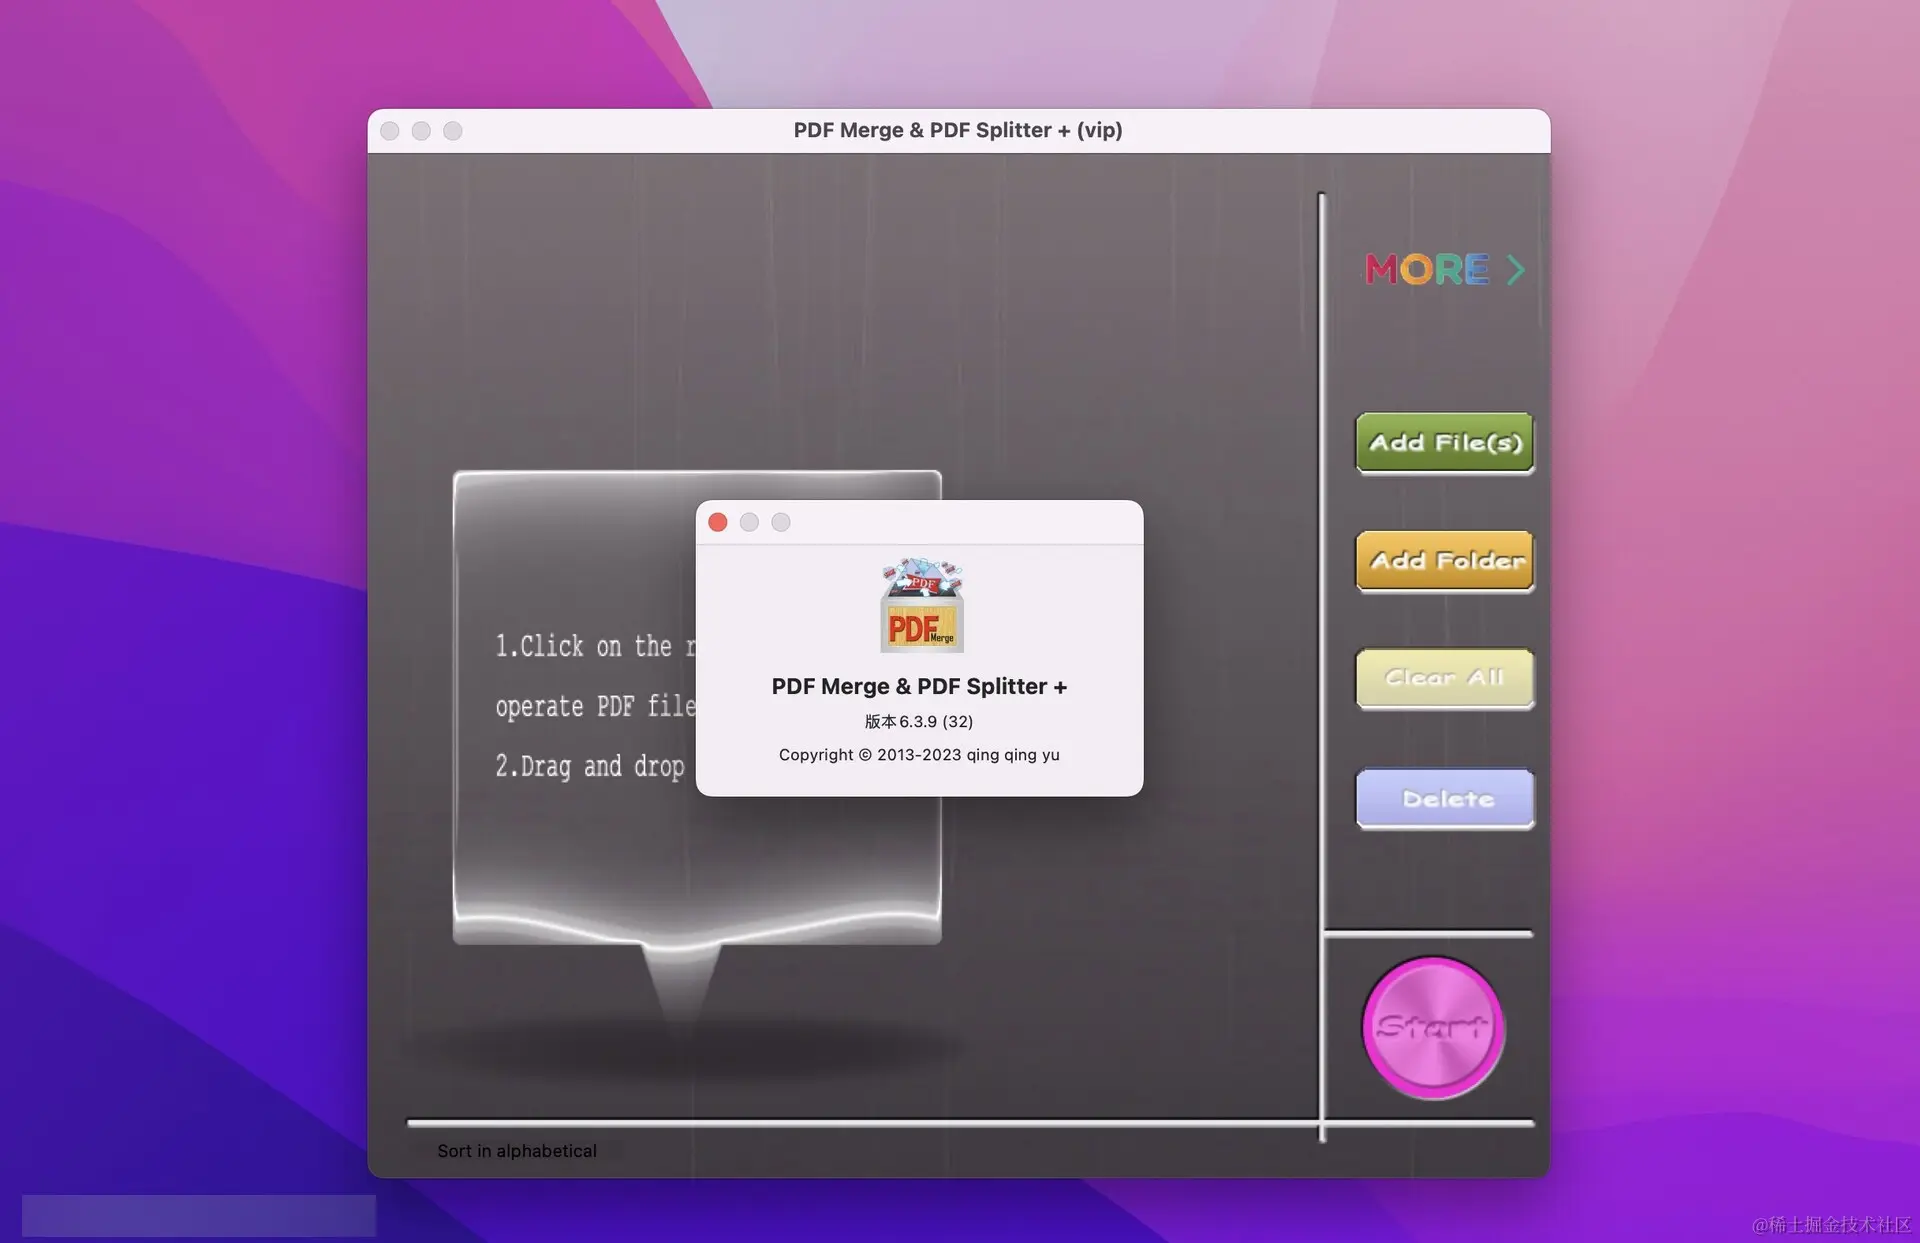Click the blue Delete button
Screen dimensions: 1920x1243
[x=1444, y=798]
